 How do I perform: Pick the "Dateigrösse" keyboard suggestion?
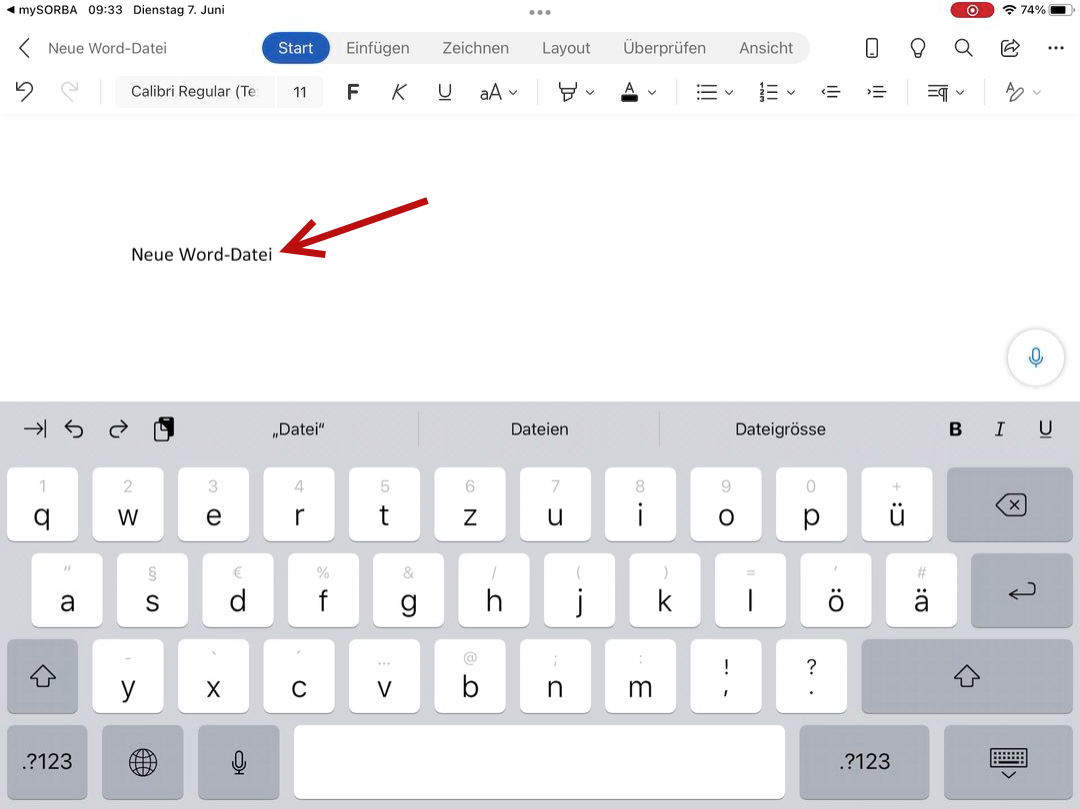[x=780, y=429]
